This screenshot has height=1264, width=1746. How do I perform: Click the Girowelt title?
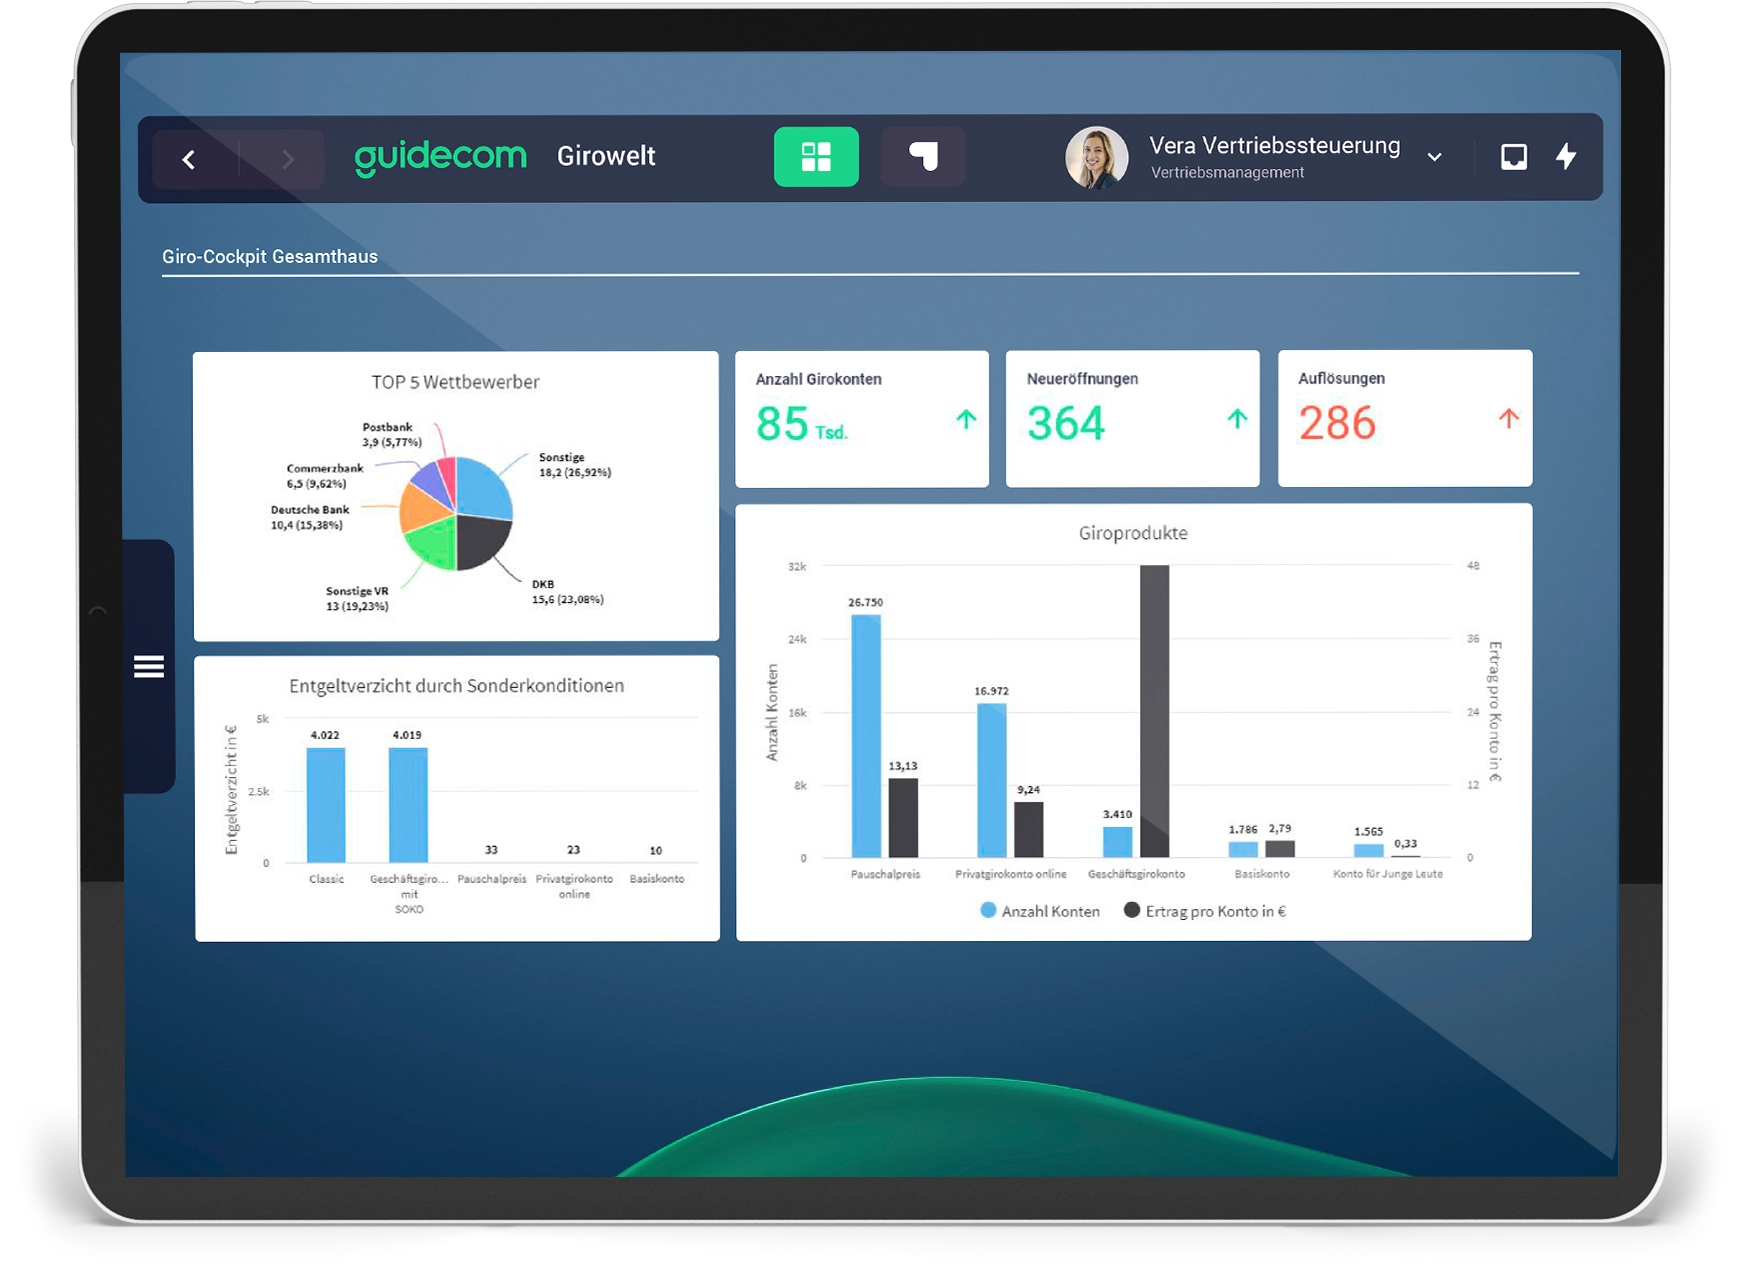tap(606, 156)
